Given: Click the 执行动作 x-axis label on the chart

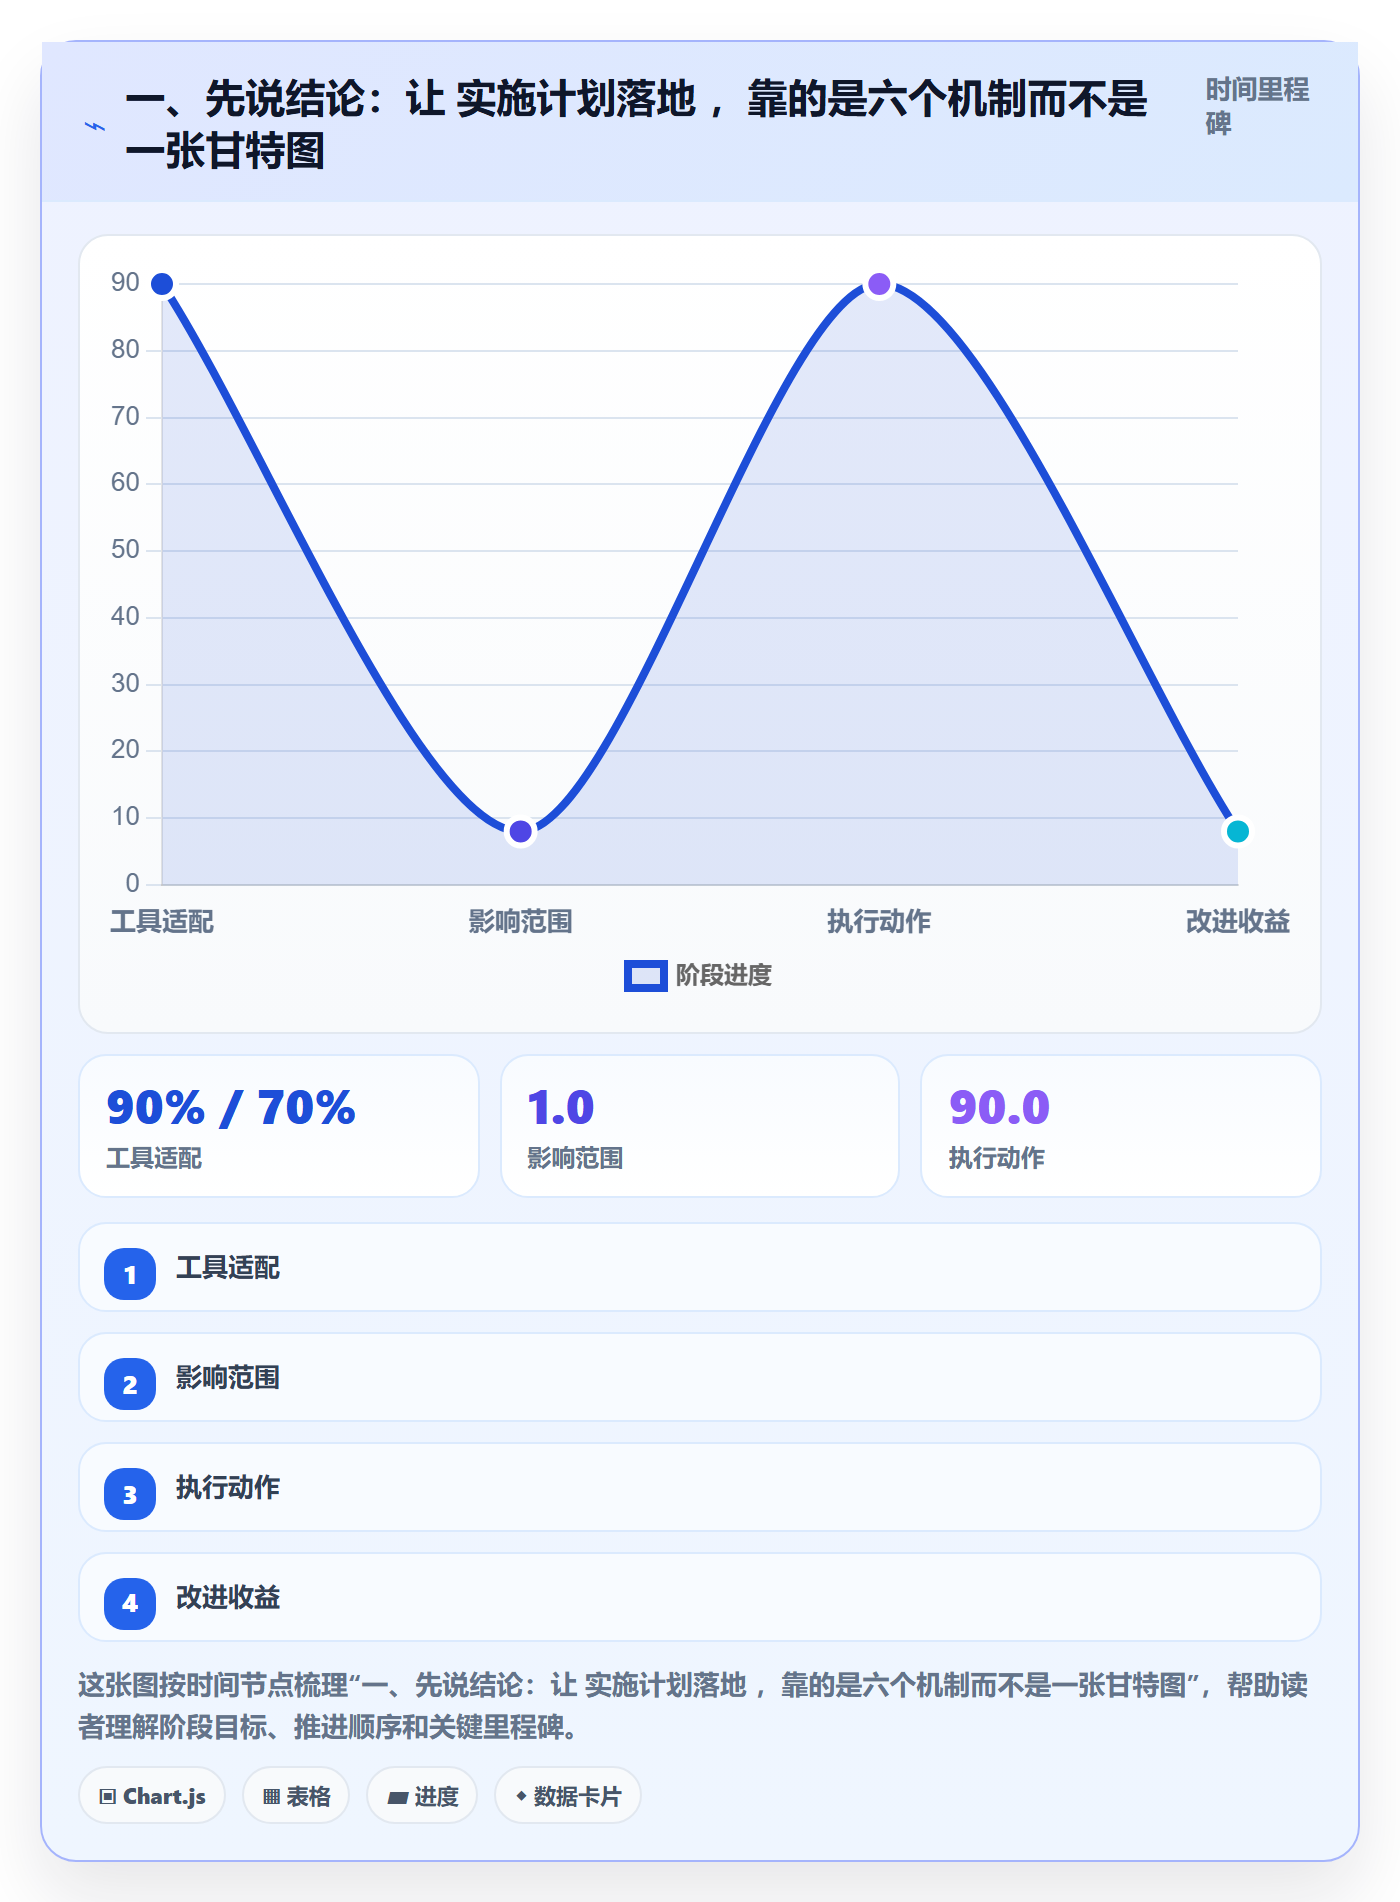Looking at the screenshot, I should point(879,921).
